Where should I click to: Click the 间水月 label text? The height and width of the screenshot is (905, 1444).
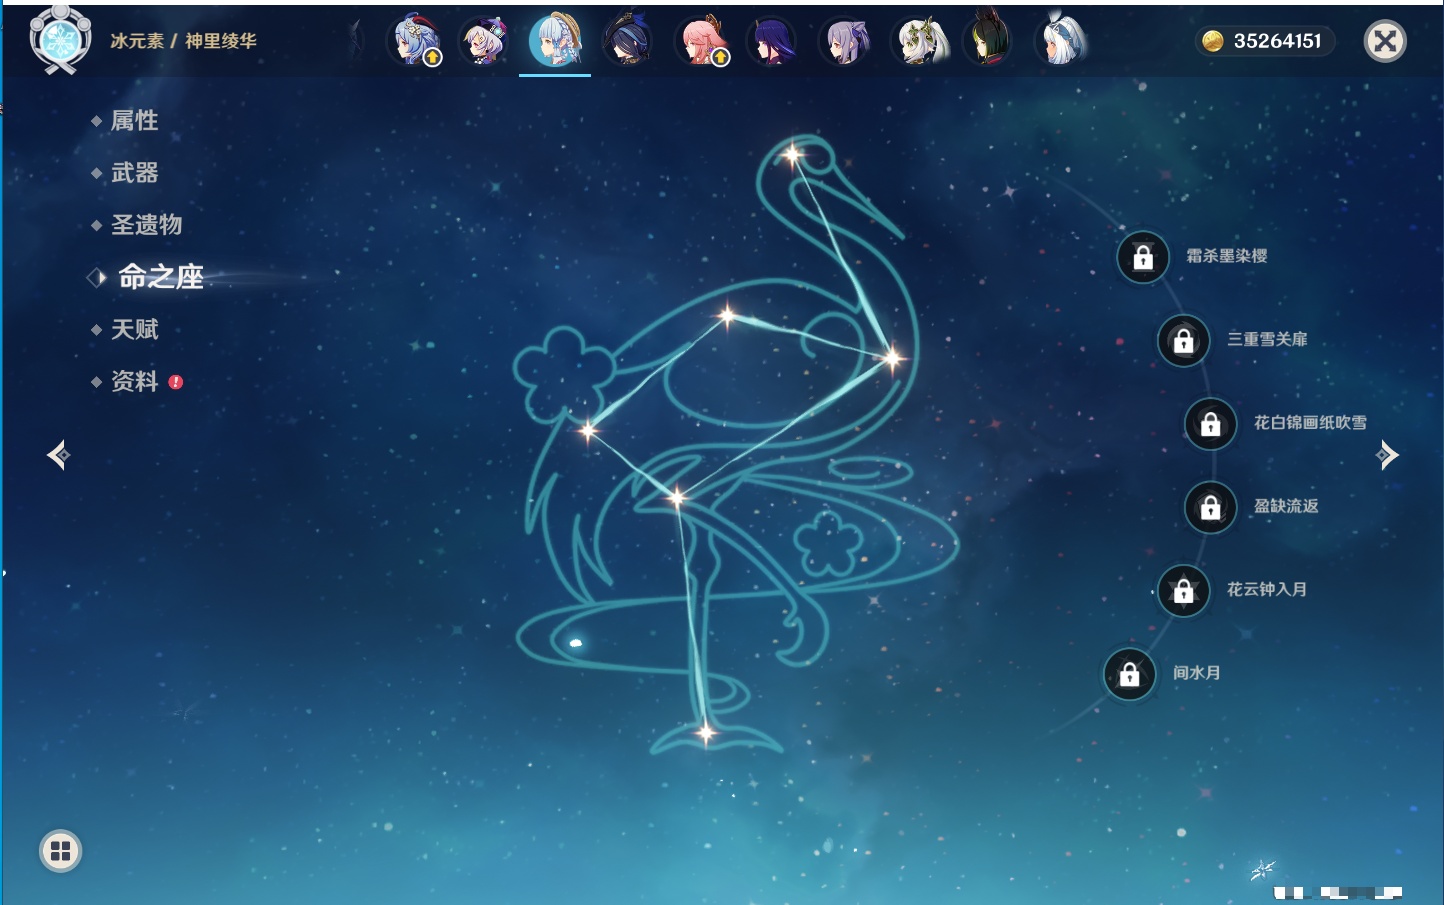(1197, 673)
